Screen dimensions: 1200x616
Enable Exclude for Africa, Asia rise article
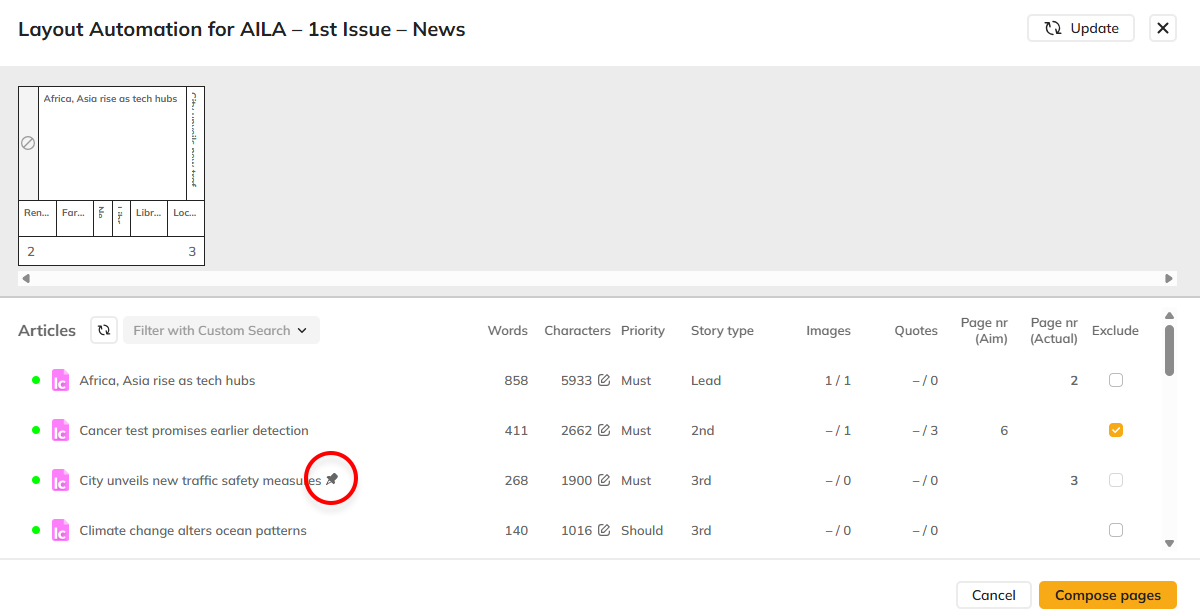(x=1115, y=380)
